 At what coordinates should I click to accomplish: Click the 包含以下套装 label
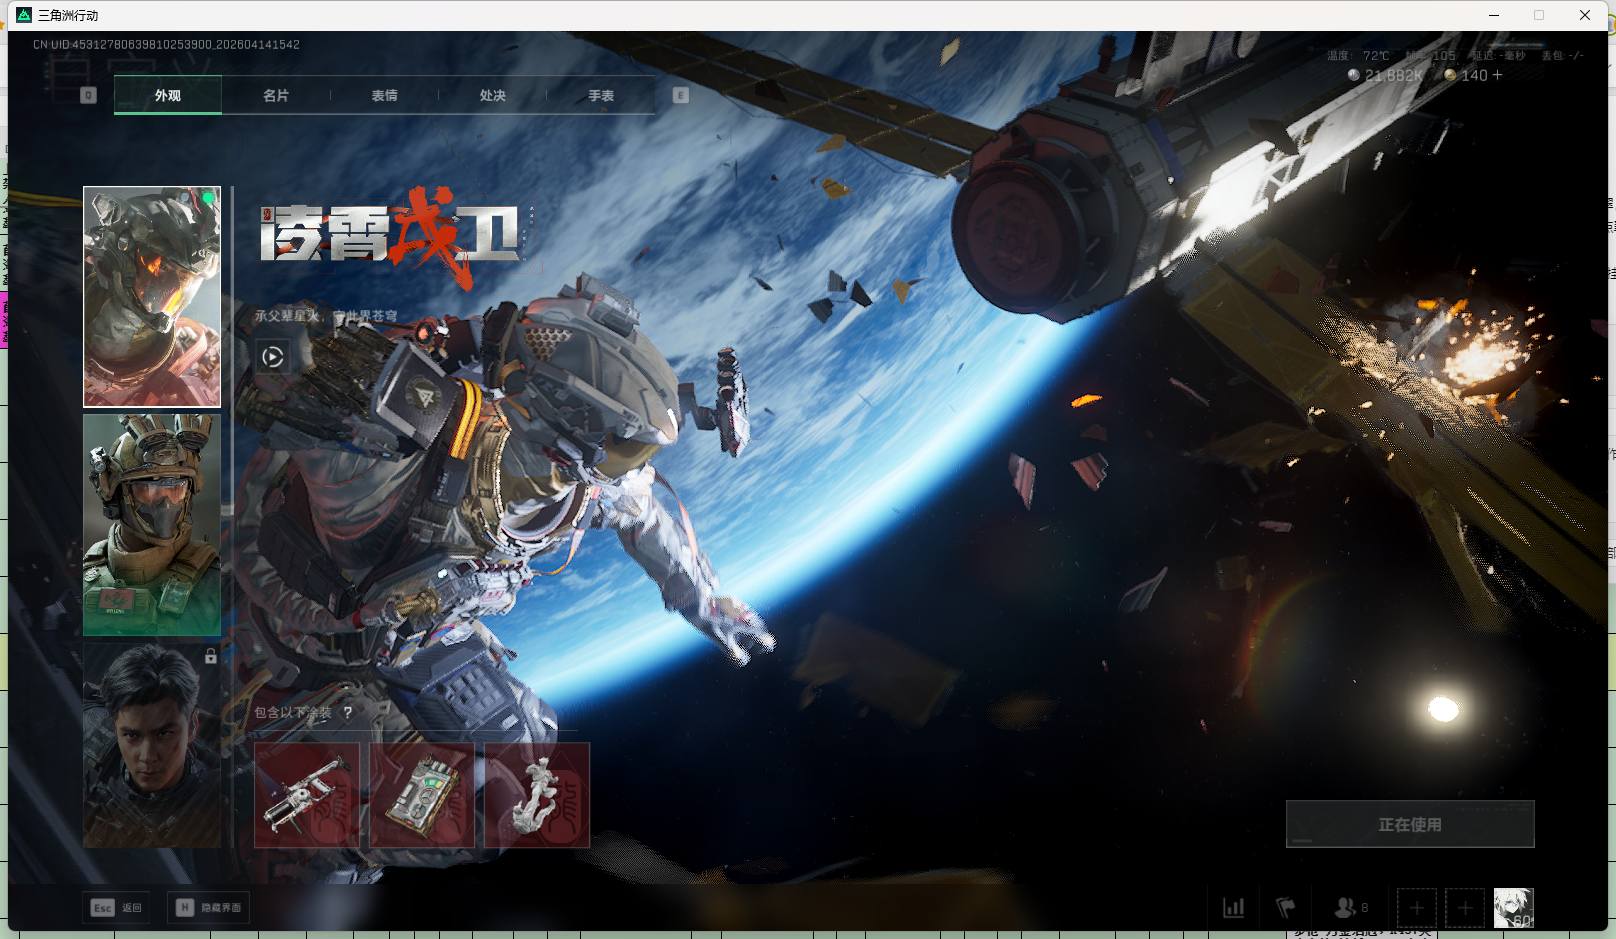pyautogui.click(x=293, y=713)
